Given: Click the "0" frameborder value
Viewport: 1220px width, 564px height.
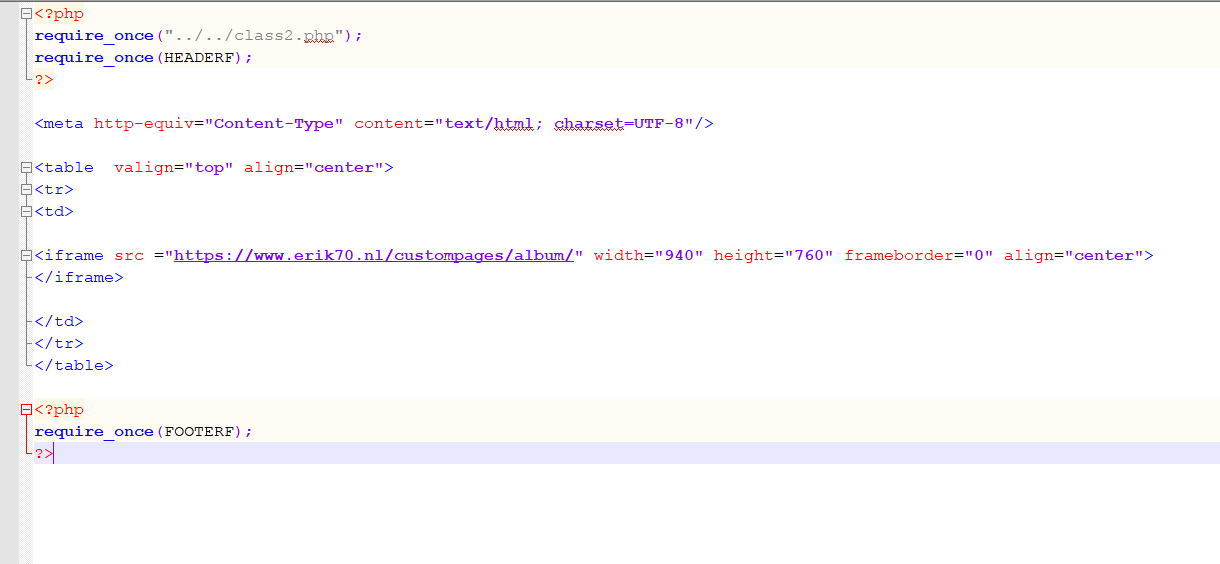Looking at the screenshot, I should pyautogui.click(x=979, y=255).
